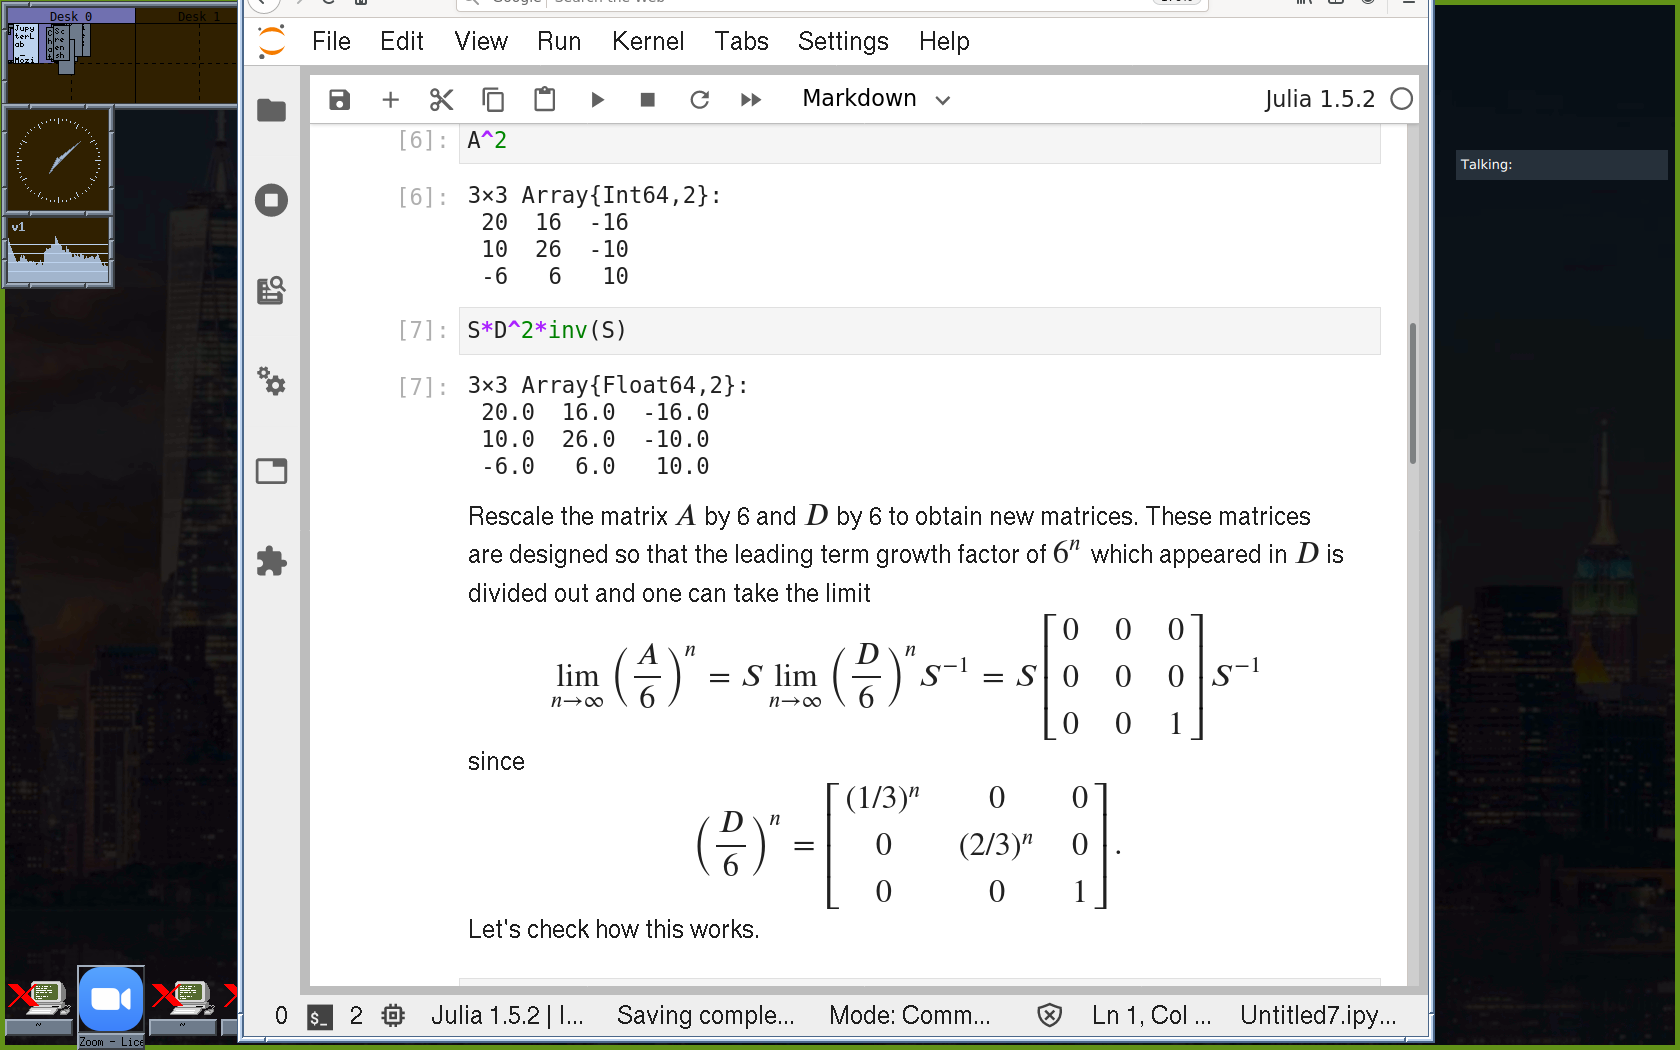This screenshot has height=1050, width=1680.
Task: Copy the selected cell
Action: tap(493, 99)
